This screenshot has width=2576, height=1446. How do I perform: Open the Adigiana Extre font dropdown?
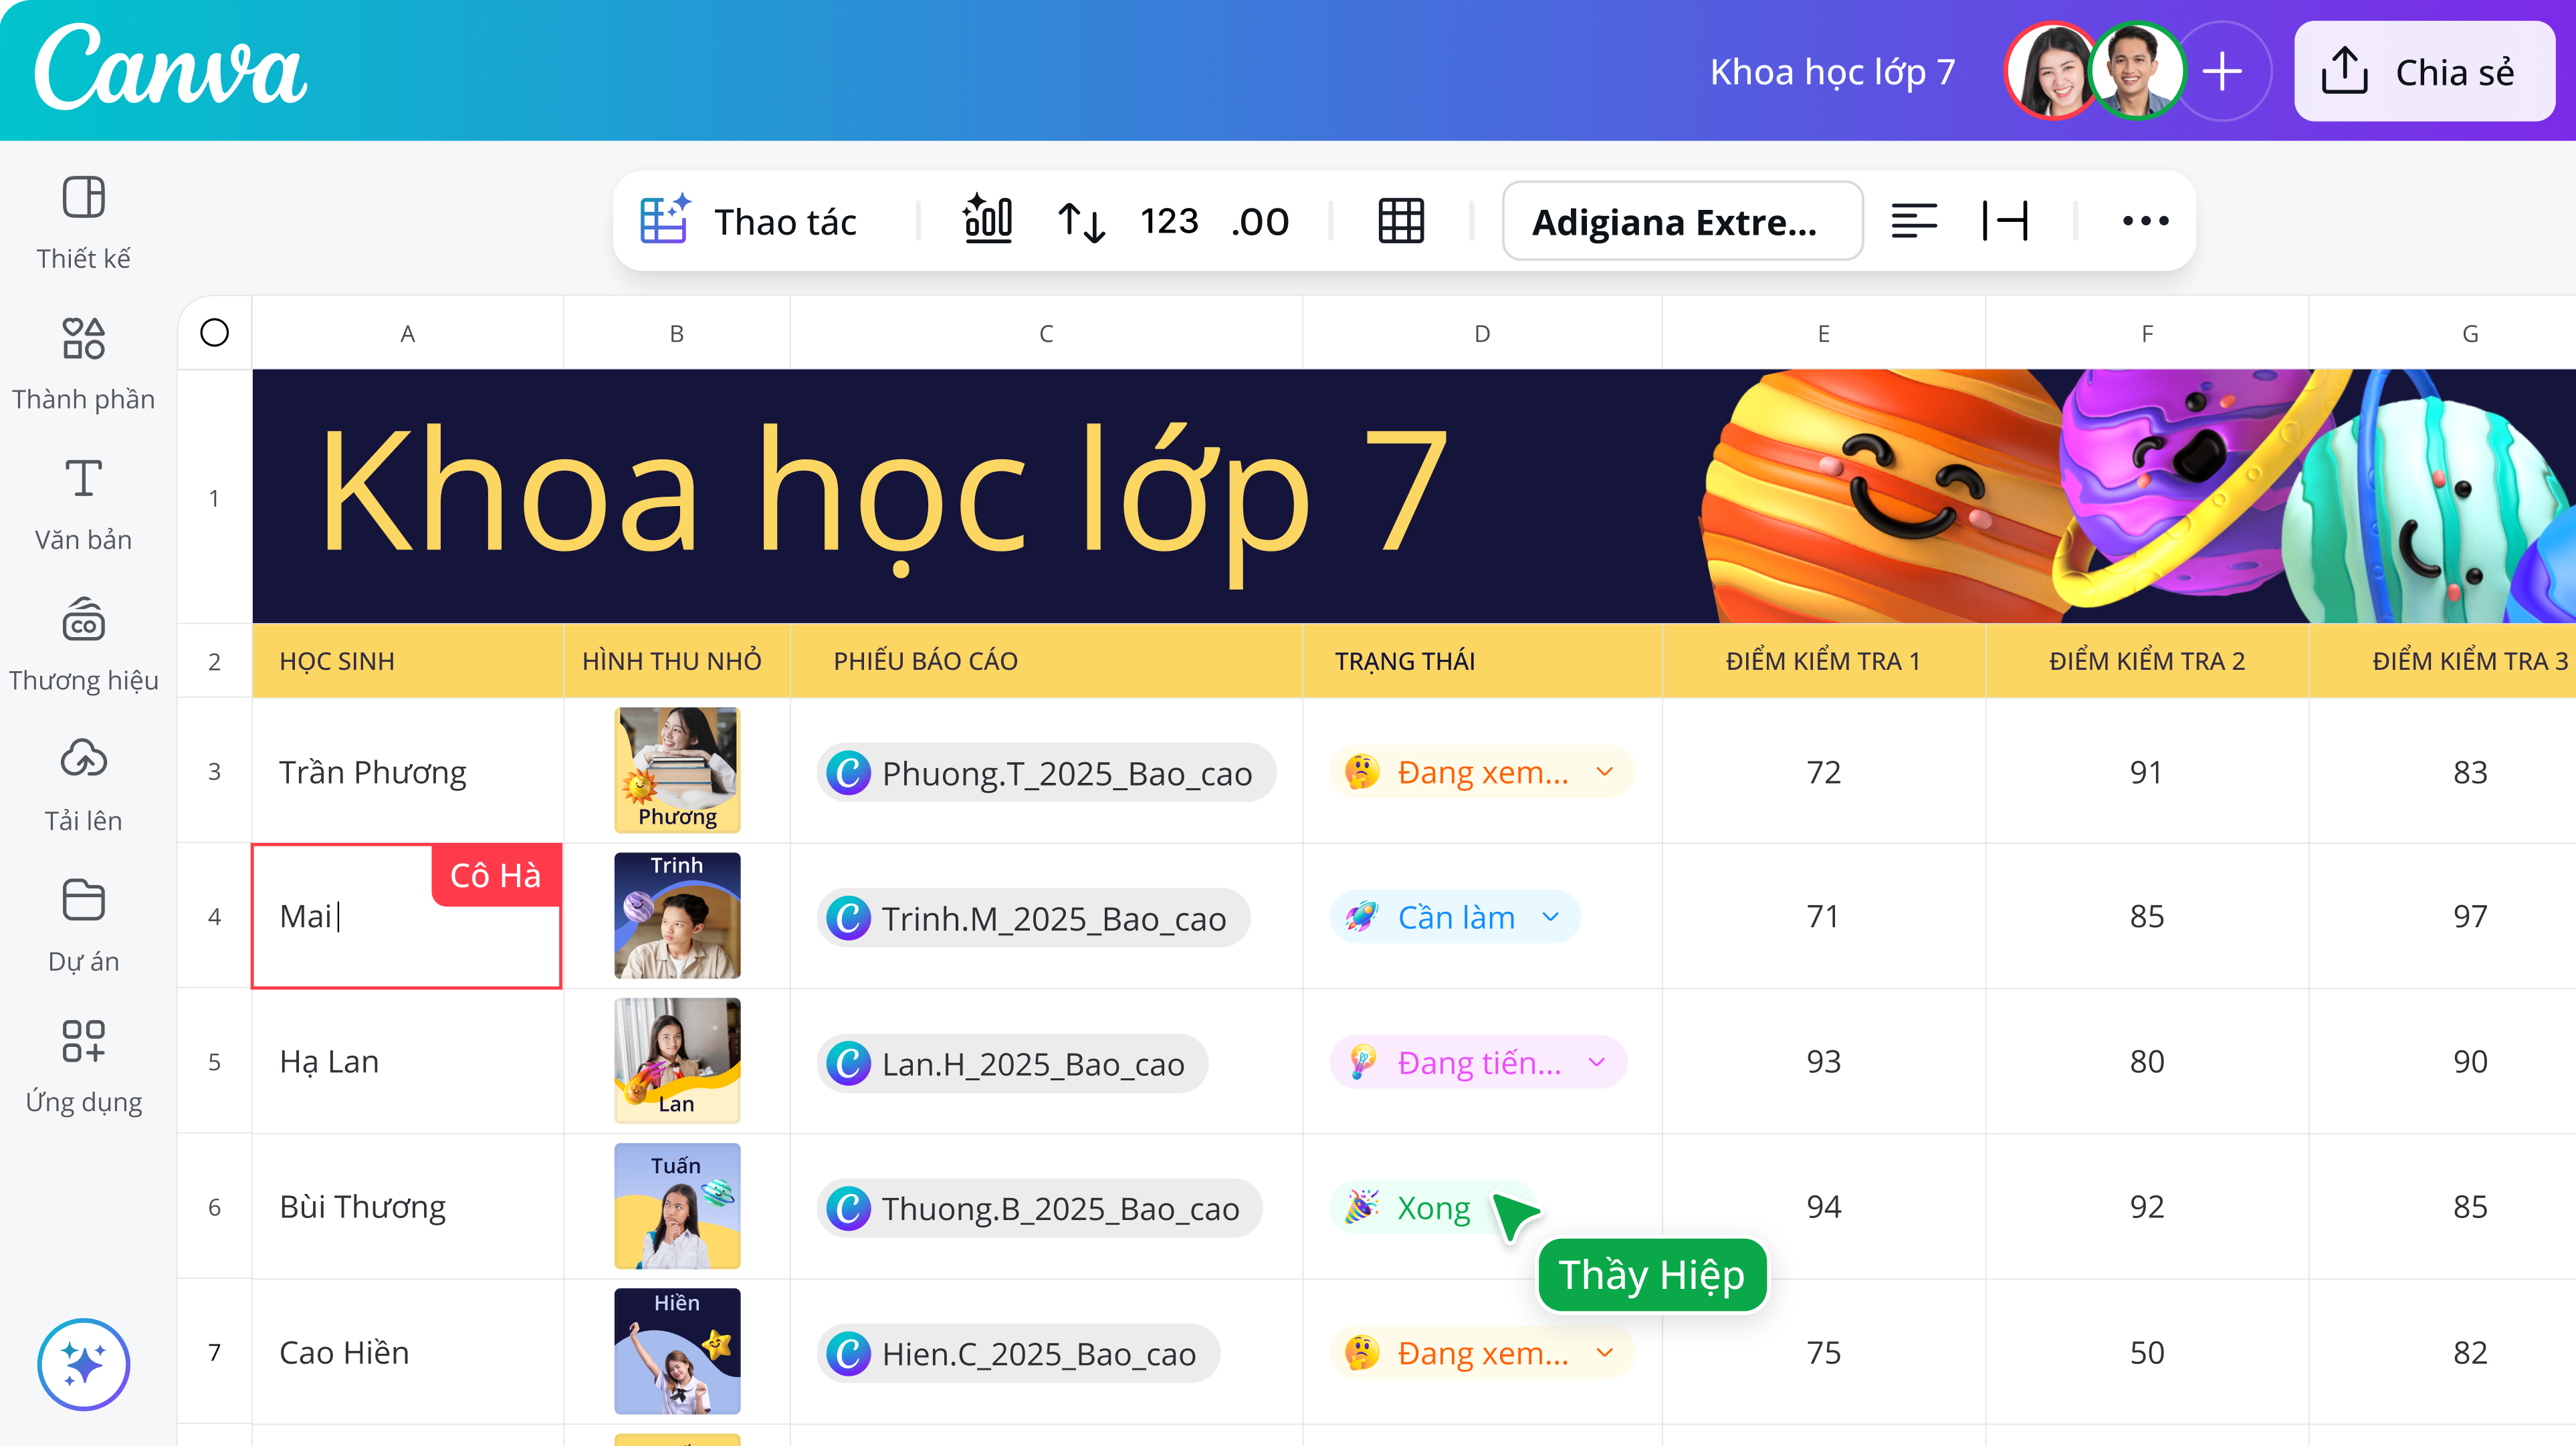(x=1682, y=221)
